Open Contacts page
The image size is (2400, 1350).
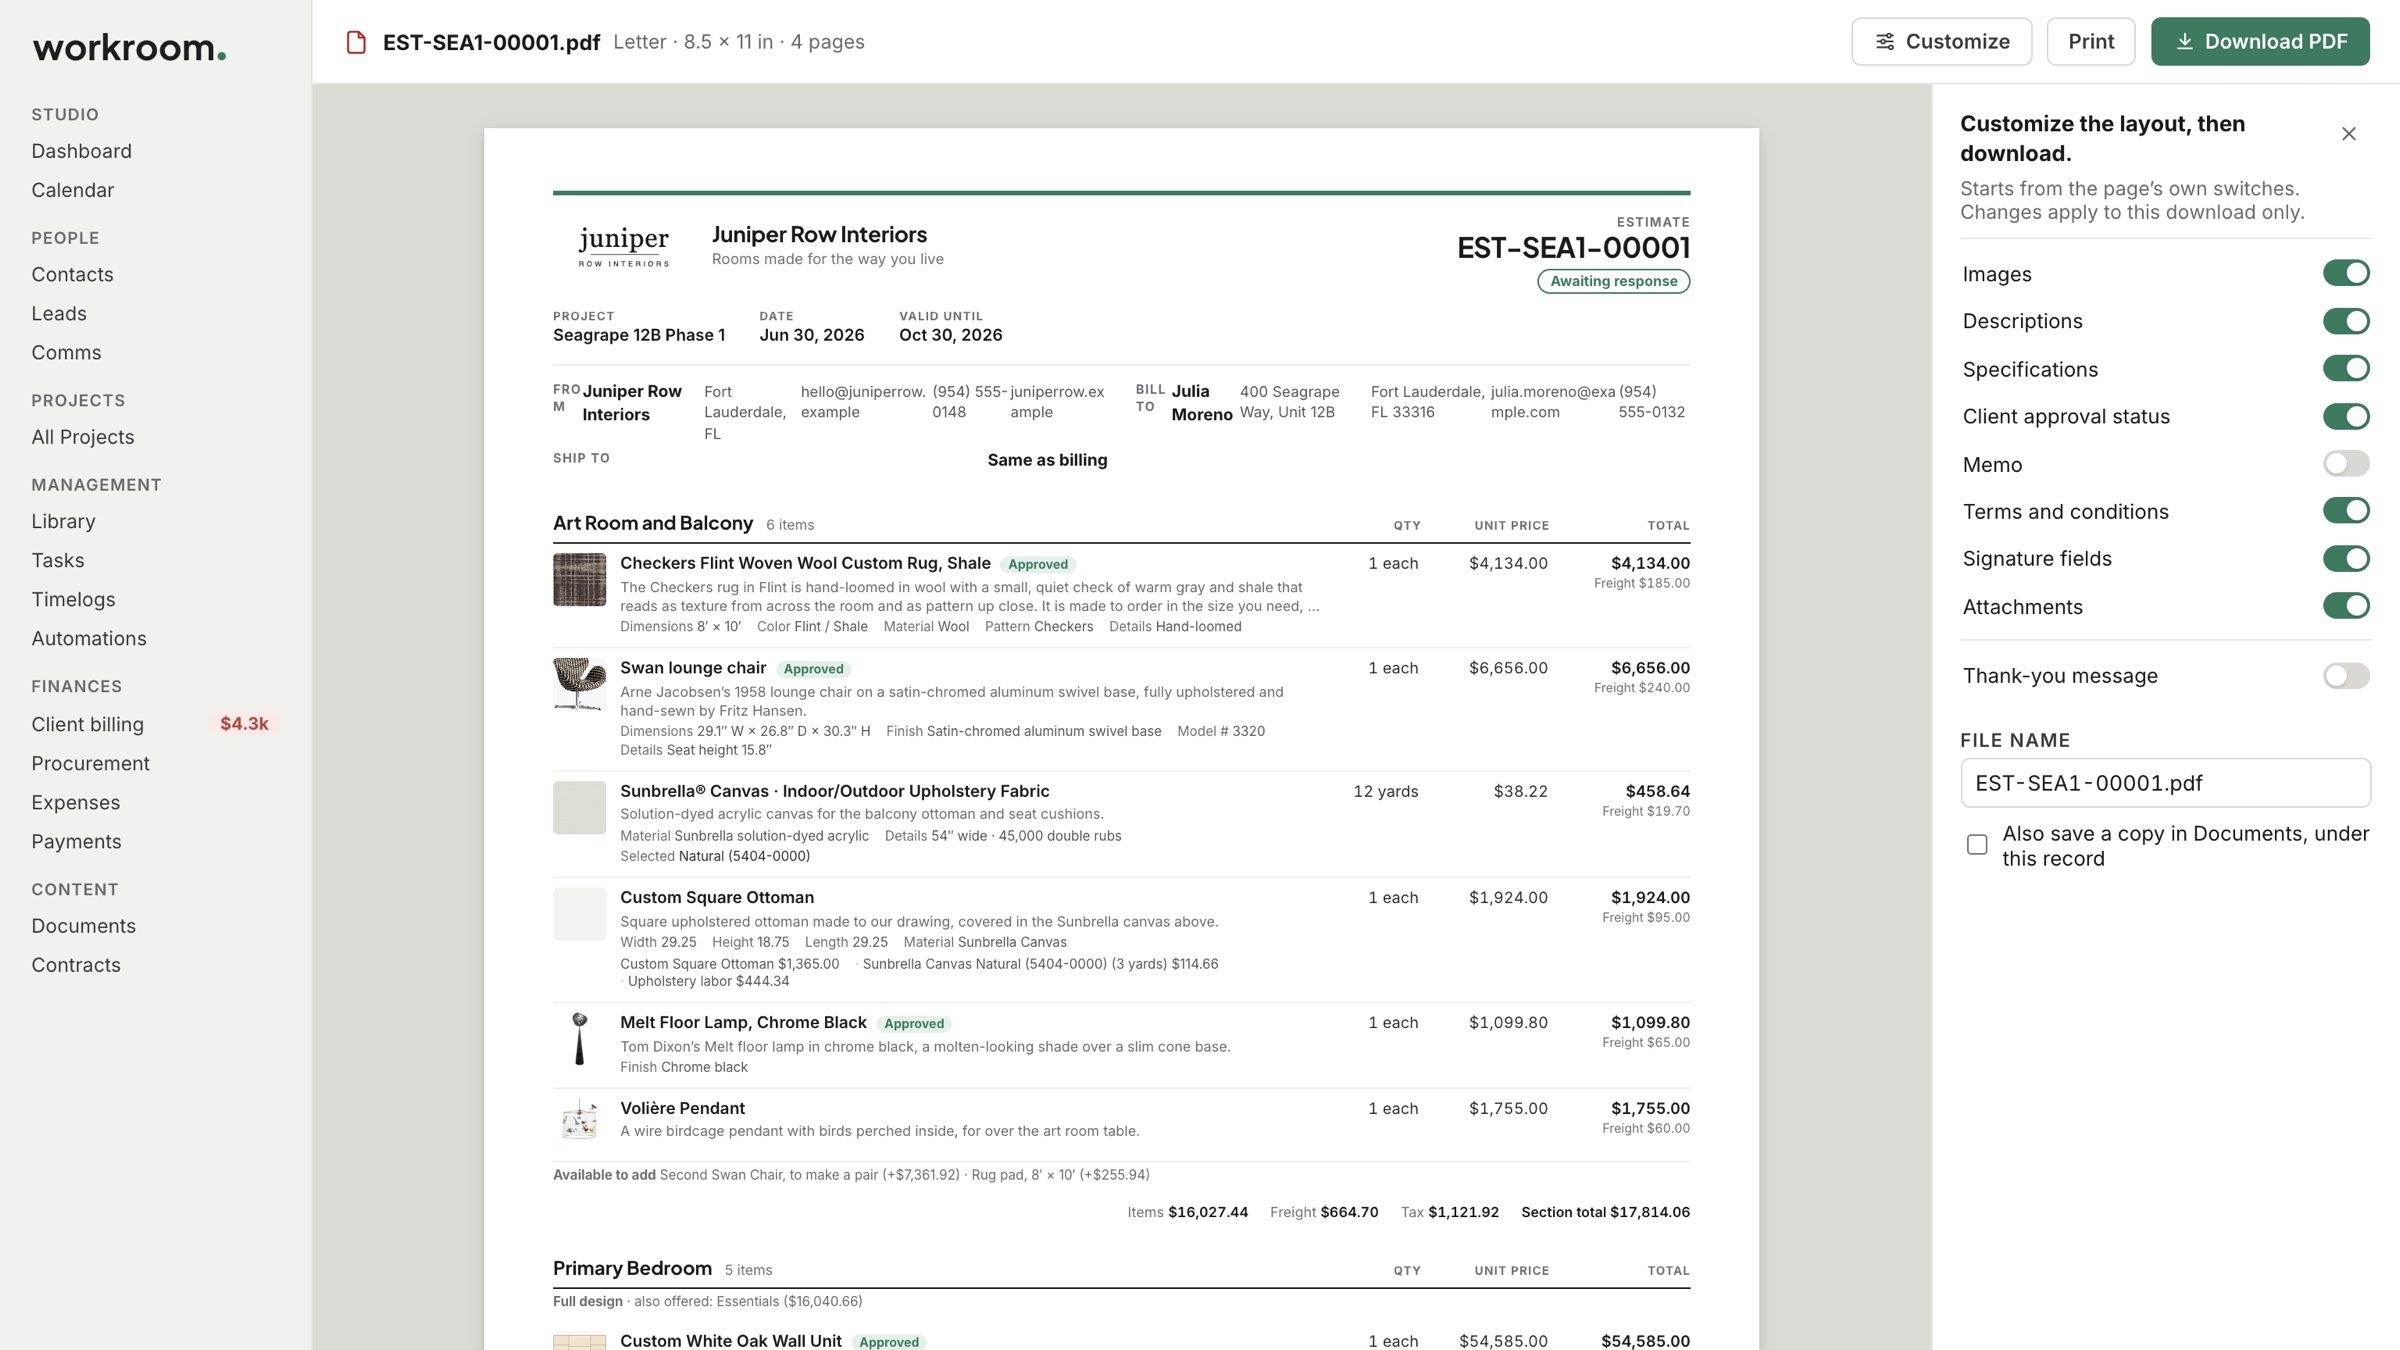72,274
